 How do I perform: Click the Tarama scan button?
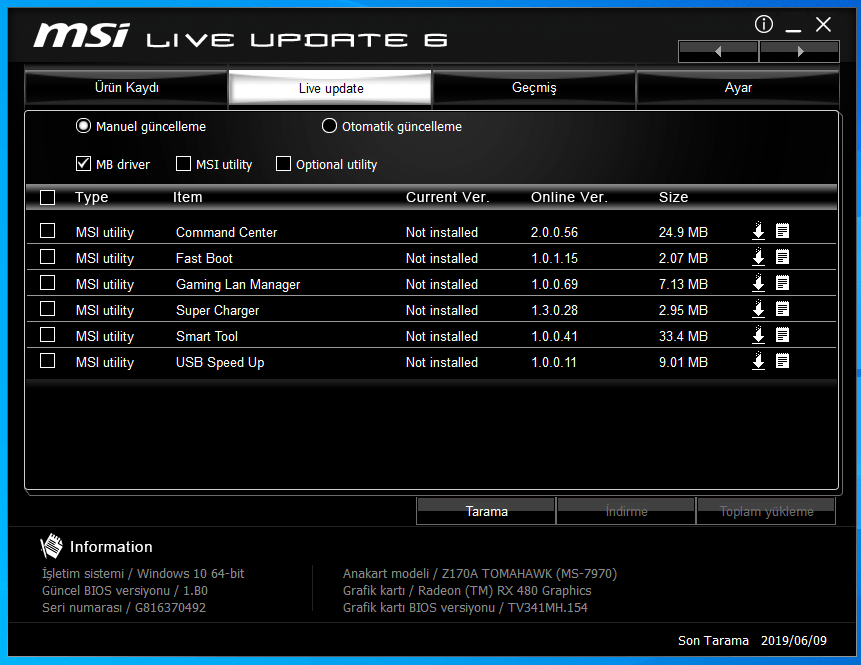click(487, 511)
